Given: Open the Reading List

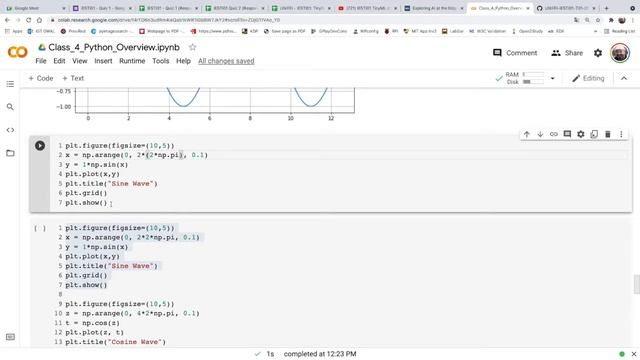Looking at the screenshot, I should click(x=619, y=31).
